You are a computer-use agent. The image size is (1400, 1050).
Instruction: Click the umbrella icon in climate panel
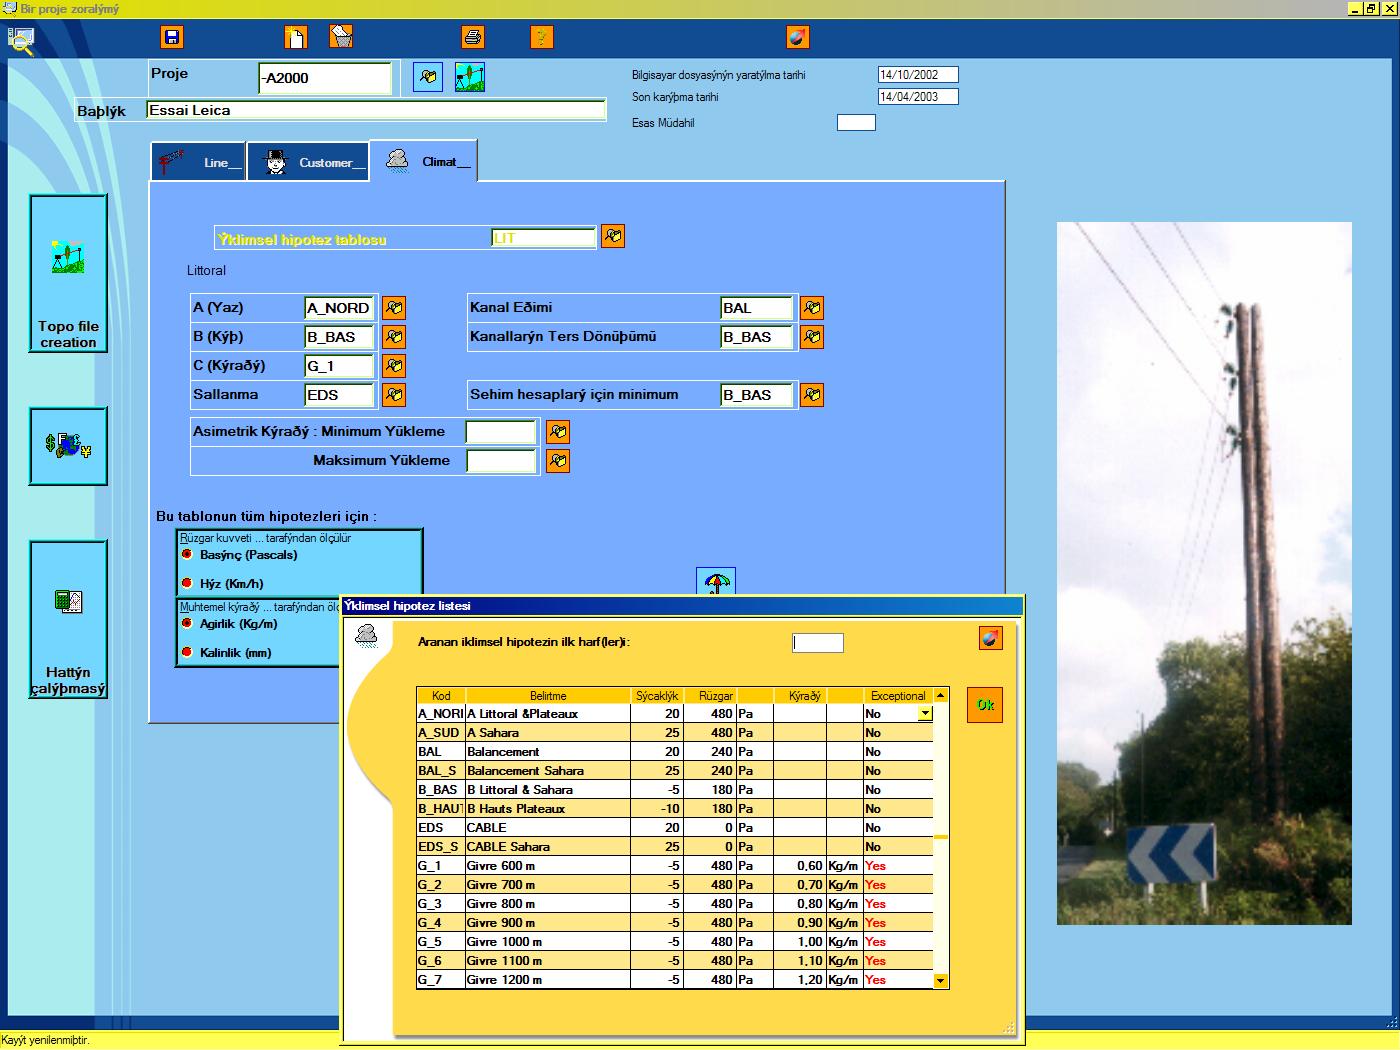pyautogui.click(x=716, y=581)
